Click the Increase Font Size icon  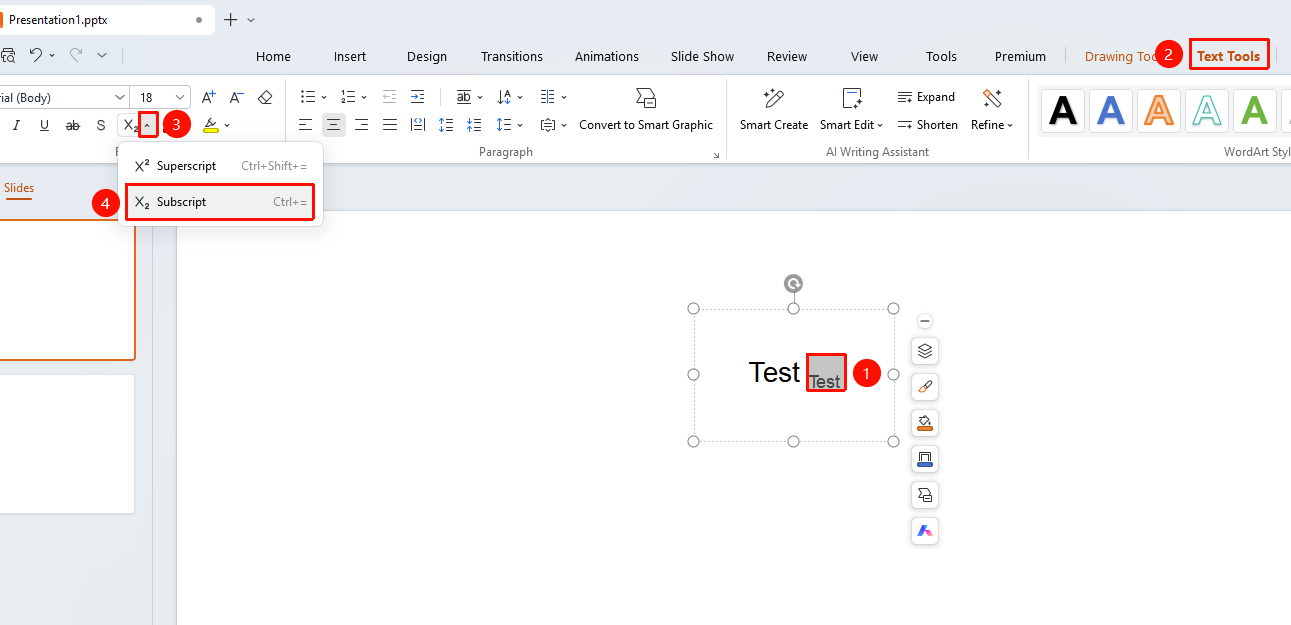[208, 97]
